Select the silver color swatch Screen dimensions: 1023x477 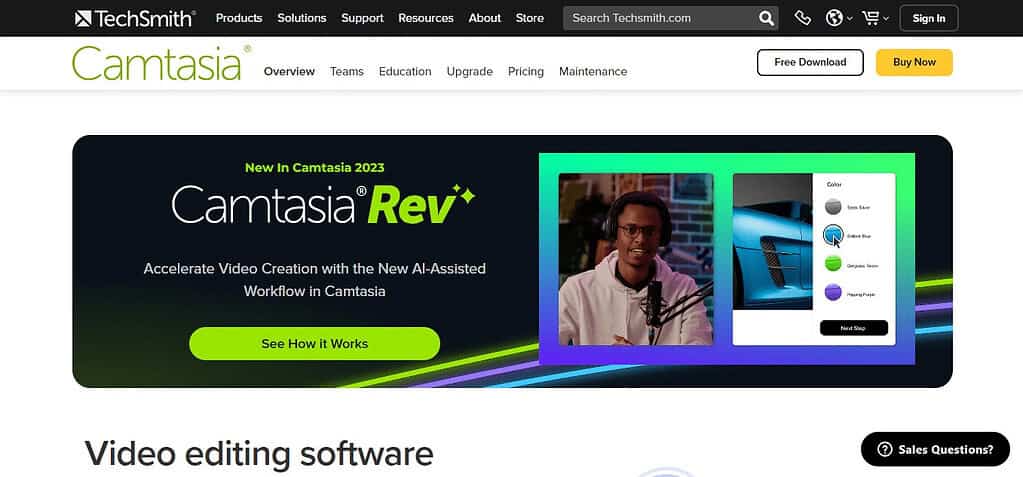pyautogui.click(x=832, y=207)
